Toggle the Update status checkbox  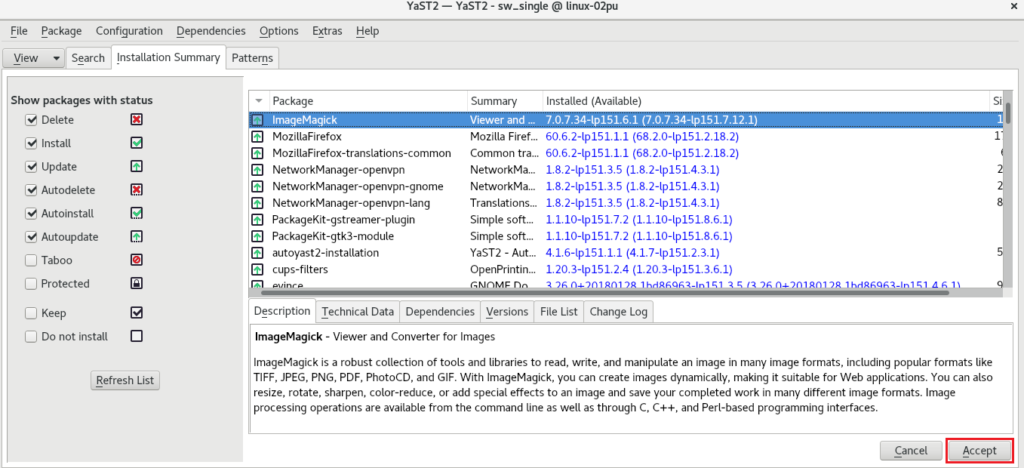31,167
